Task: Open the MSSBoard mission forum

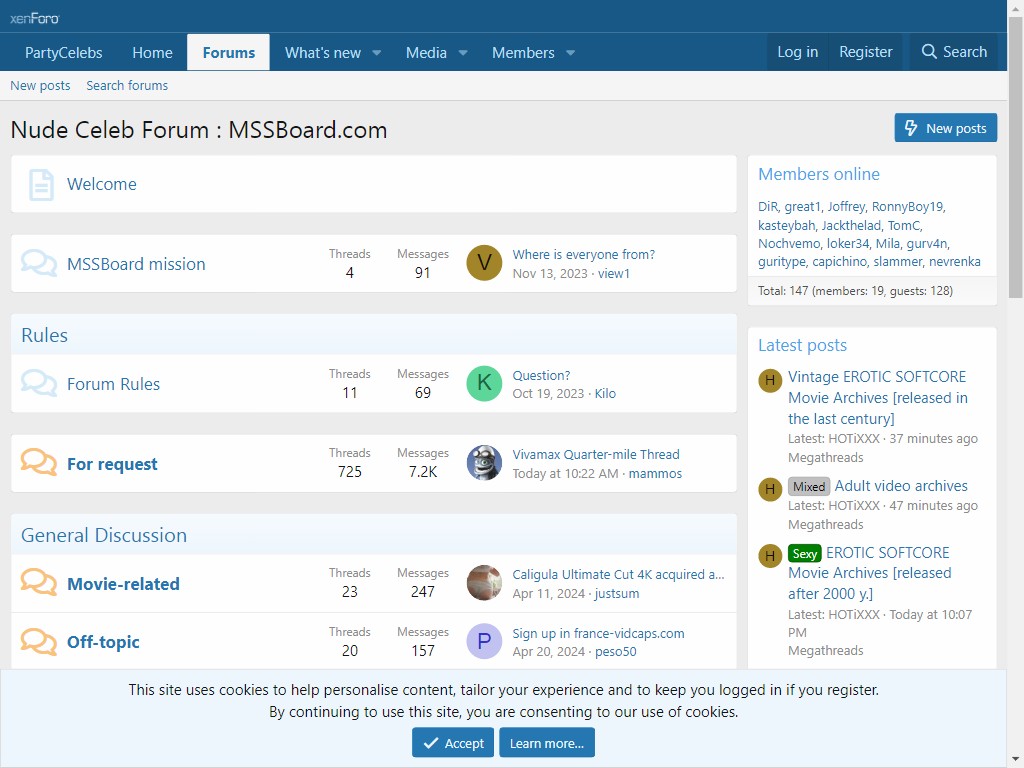Action: [x=136, y=264]
